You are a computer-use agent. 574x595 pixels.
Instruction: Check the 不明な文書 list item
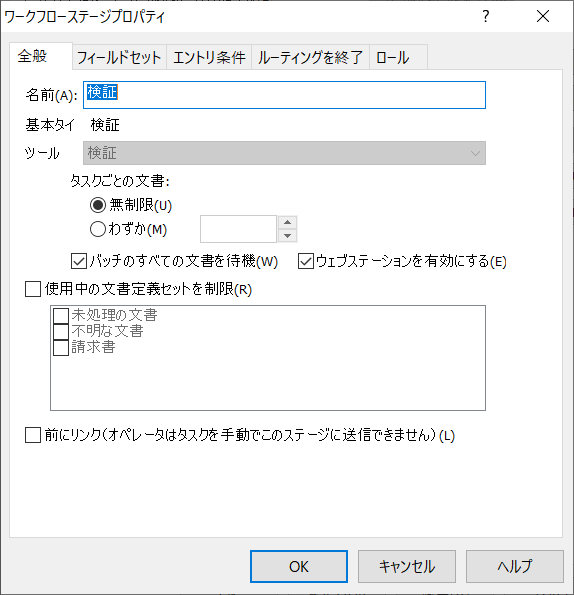(61, 331)
